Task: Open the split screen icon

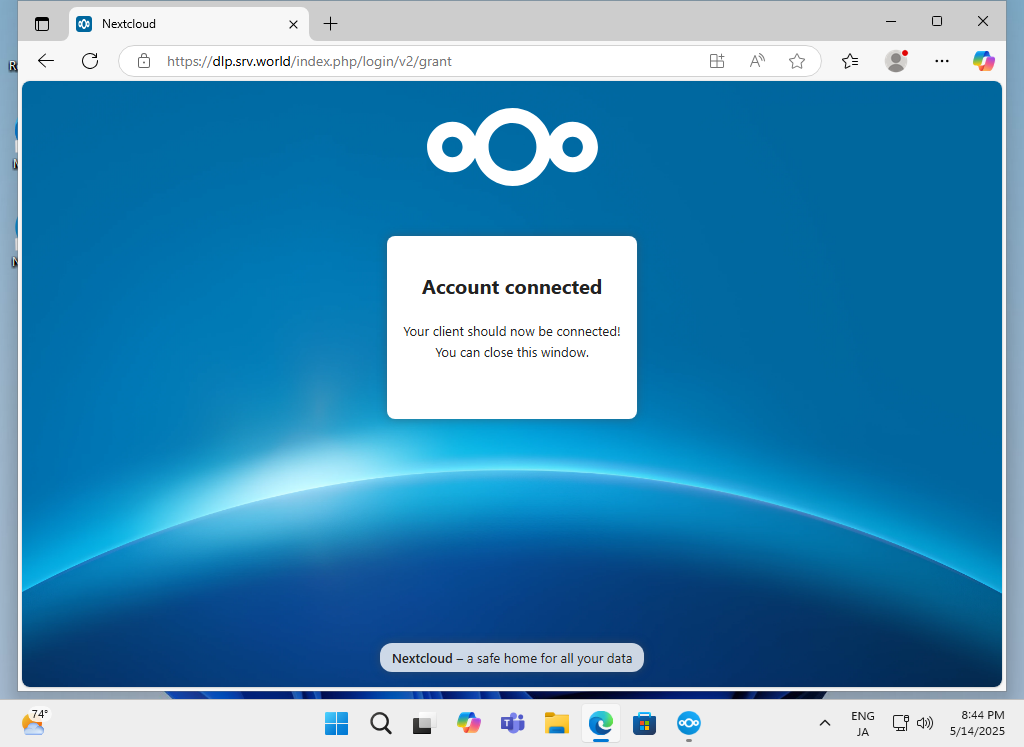Action: coord(717,61)
